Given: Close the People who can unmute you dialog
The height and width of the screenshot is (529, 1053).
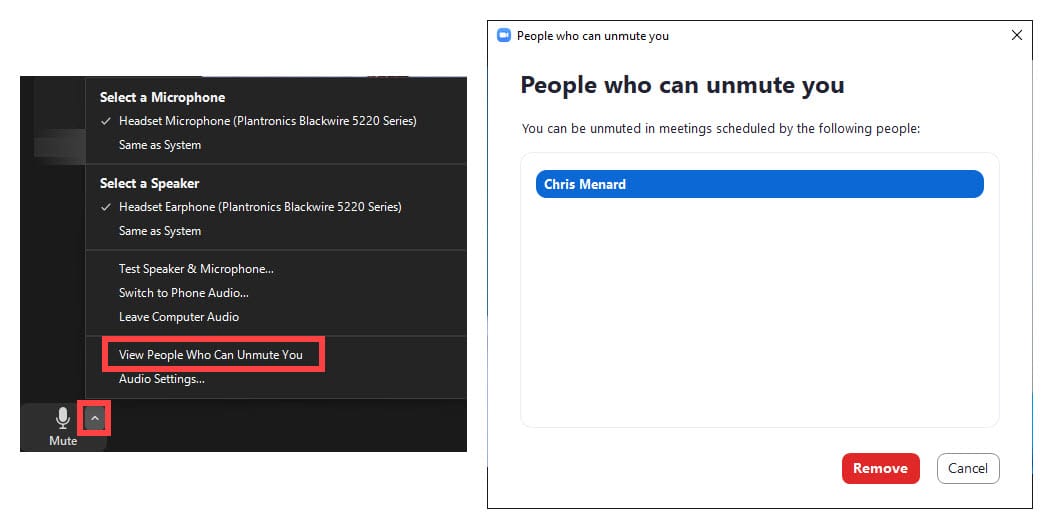Looking at the screenshot, I should tap(1017, 35).
